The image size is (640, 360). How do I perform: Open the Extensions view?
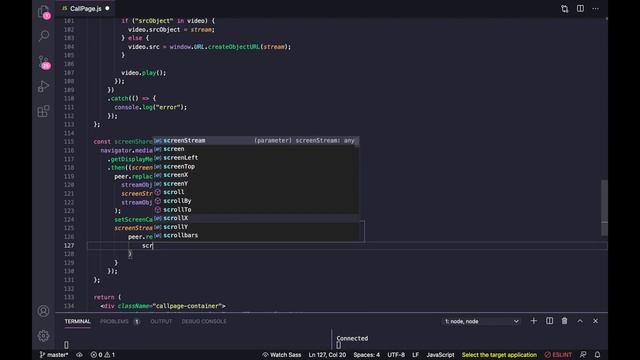(x=43, y=111)
